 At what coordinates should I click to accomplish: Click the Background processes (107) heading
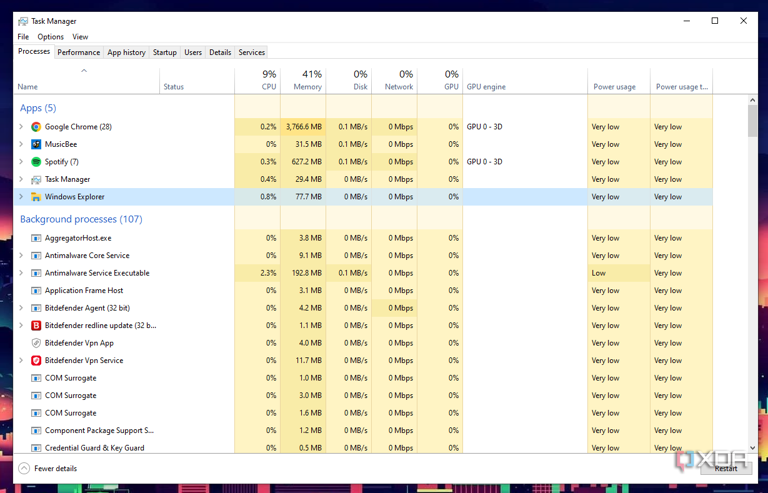(x=81, y=219)
